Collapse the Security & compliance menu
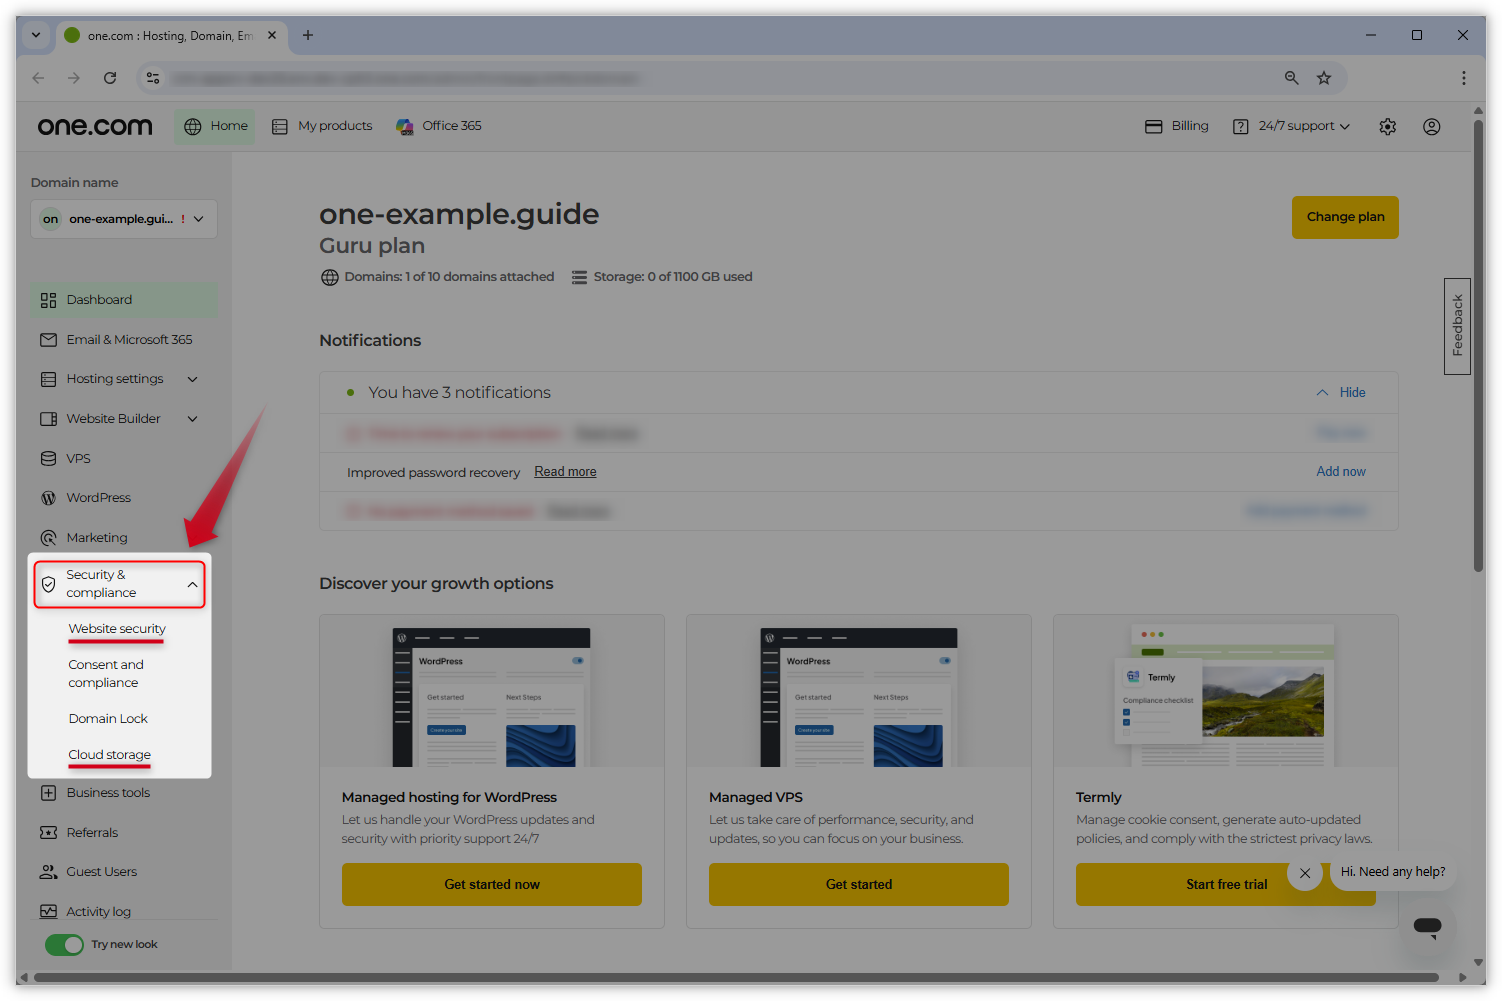 click(192, 584)
